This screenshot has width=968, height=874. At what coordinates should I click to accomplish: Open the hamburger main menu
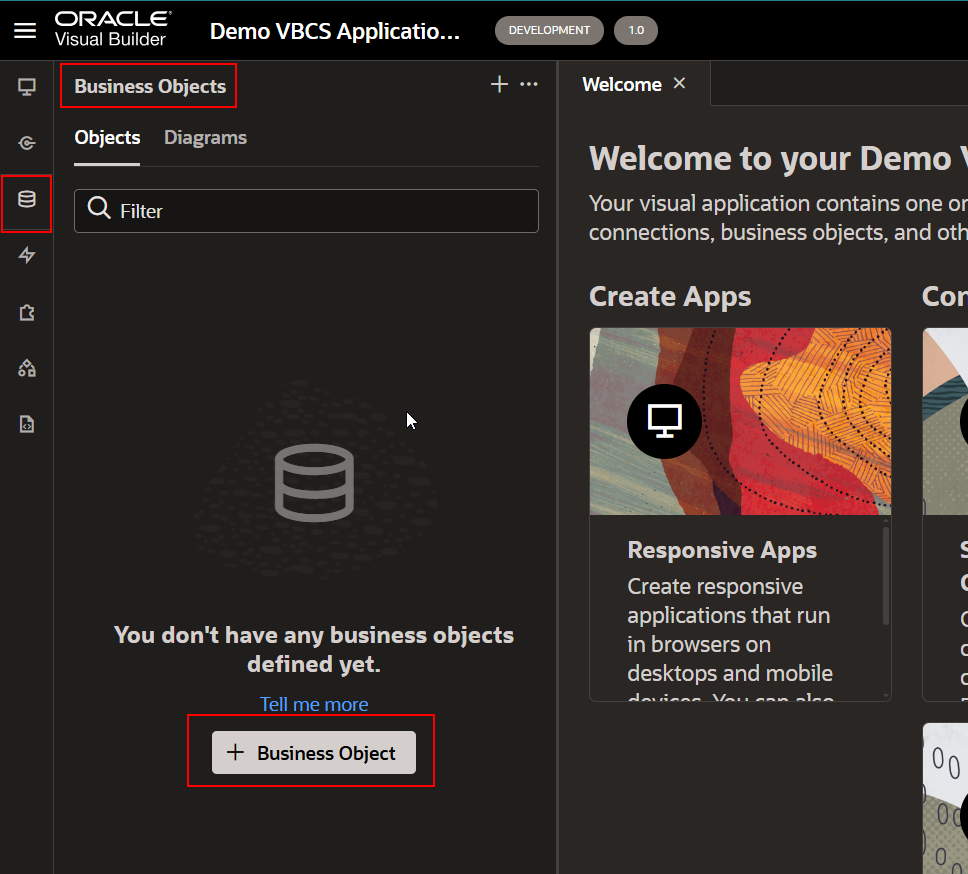25,30
